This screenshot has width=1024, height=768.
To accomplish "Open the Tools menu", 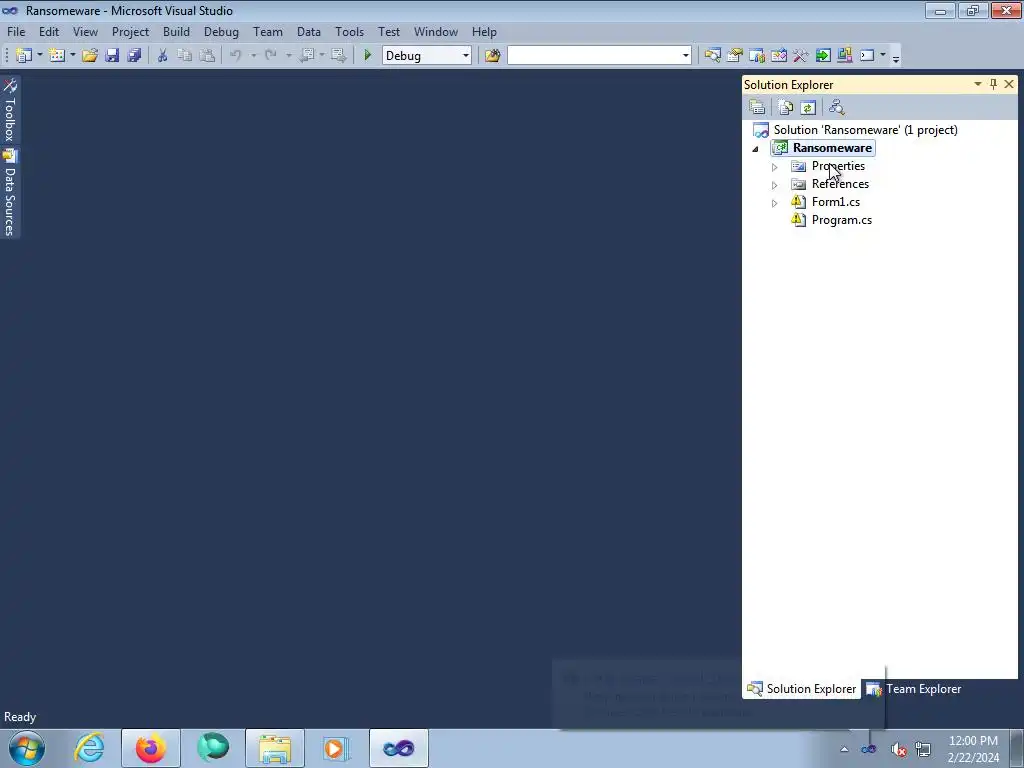I will [349, 31].
